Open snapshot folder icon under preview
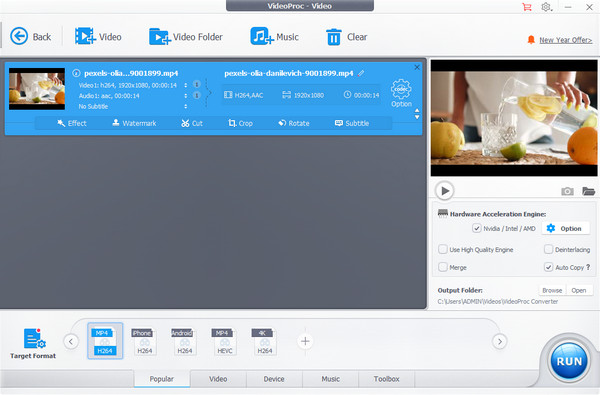 588,191
